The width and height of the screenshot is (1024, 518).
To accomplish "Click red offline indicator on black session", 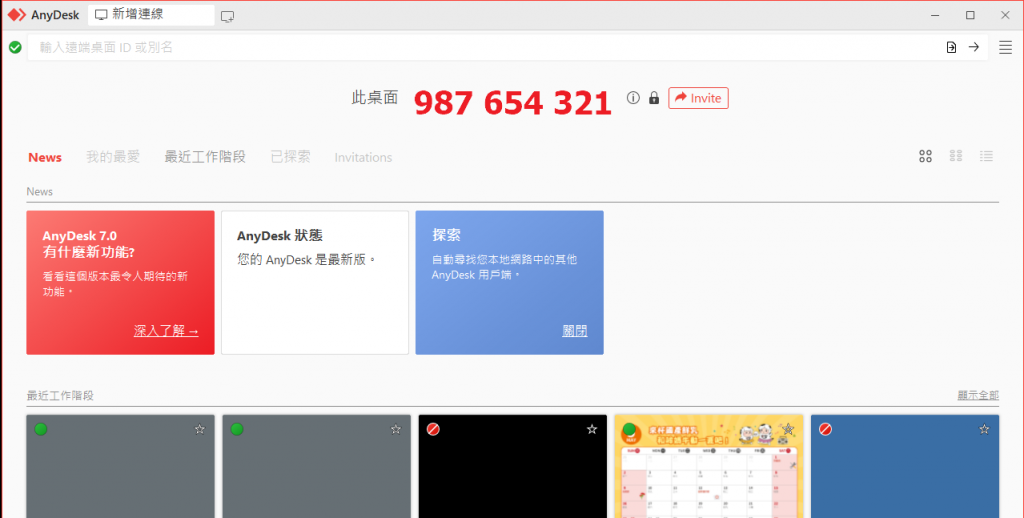I will coord(433,429).
